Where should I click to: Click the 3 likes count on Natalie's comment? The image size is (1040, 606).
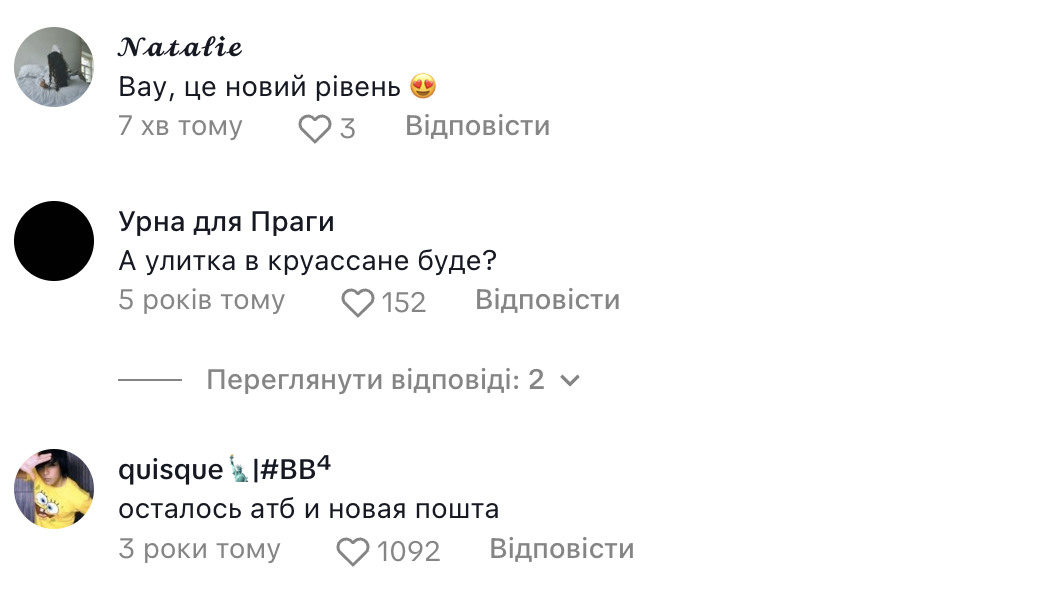(347, 128)
